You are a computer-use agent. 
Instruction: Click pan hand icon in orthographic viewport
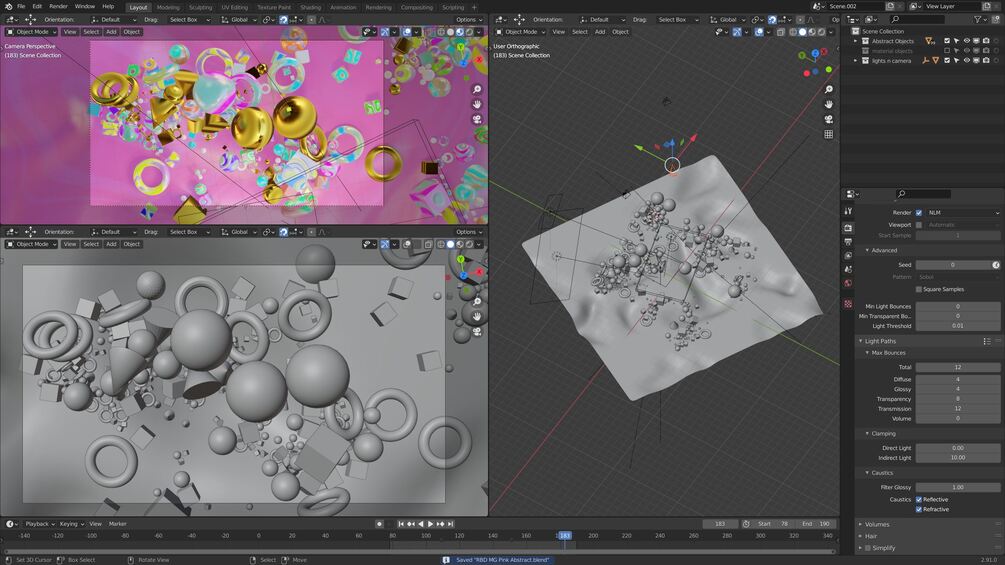(829, 104)
